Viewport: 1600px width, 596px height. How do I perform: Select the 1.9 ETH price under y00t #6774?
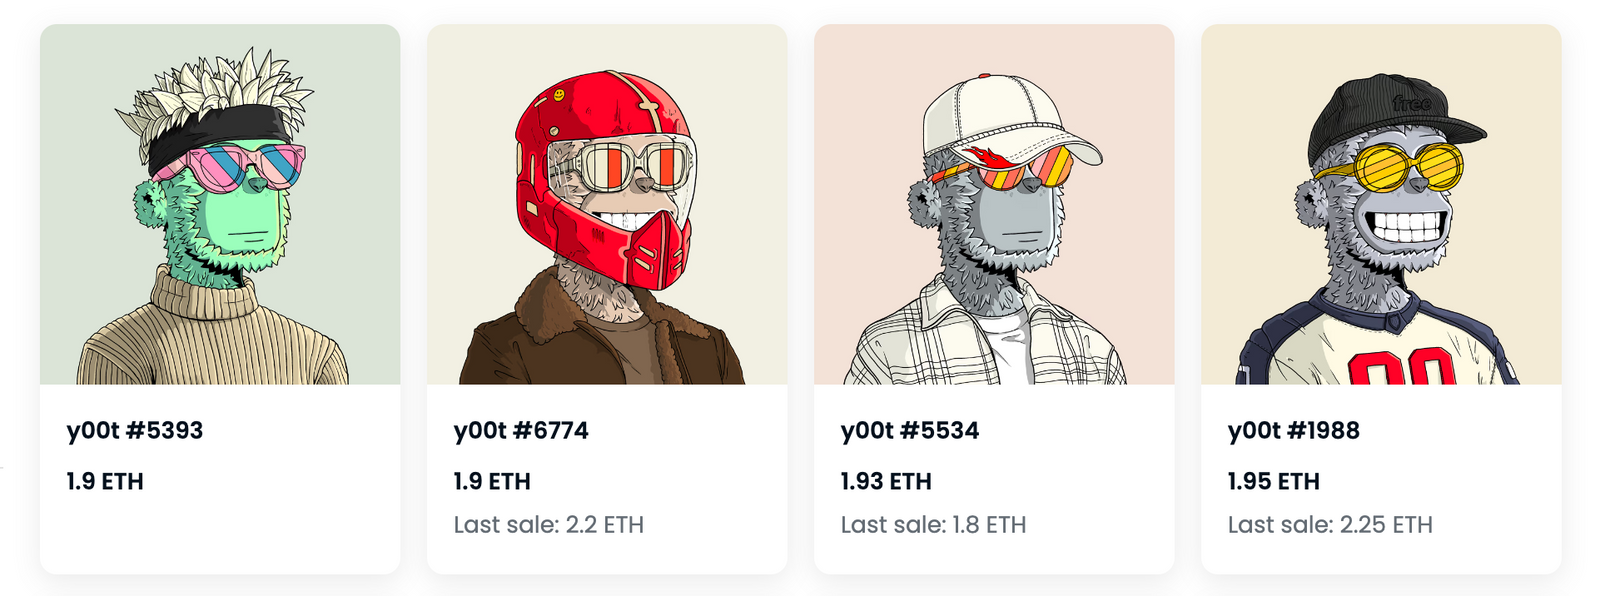[492, 481]
